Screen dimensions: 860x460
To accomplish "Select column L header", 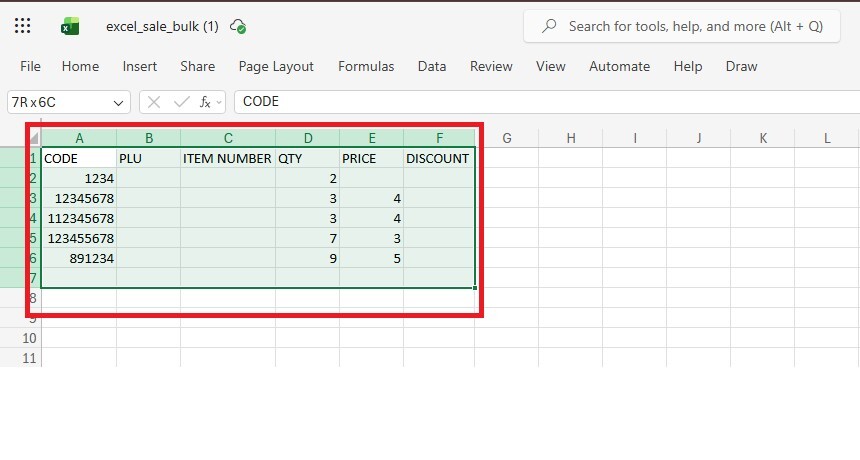I will click(x=827, y=138).
